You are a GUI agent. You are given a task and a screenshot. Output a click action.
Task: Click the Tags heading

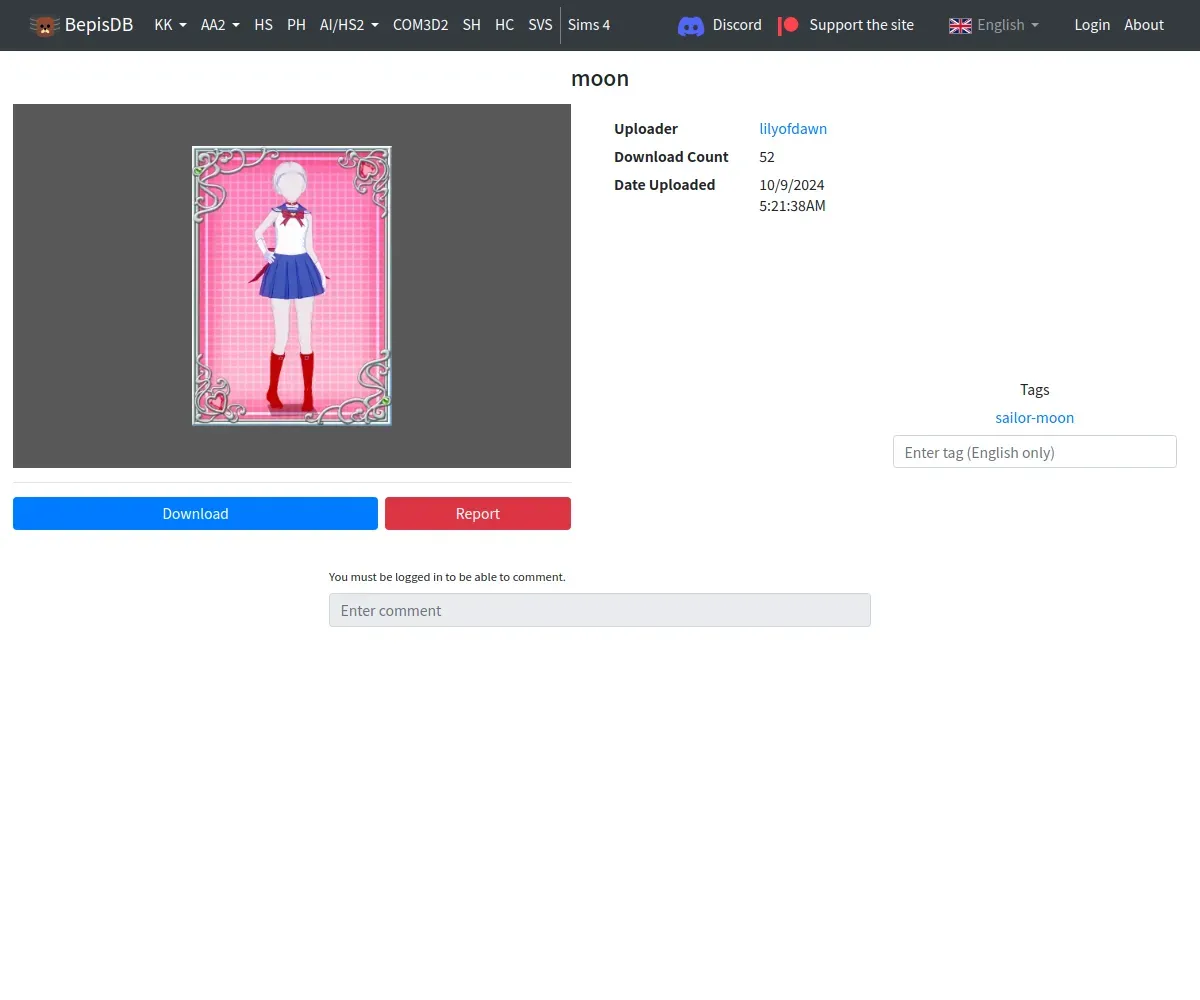click(x=1034, y=390)
